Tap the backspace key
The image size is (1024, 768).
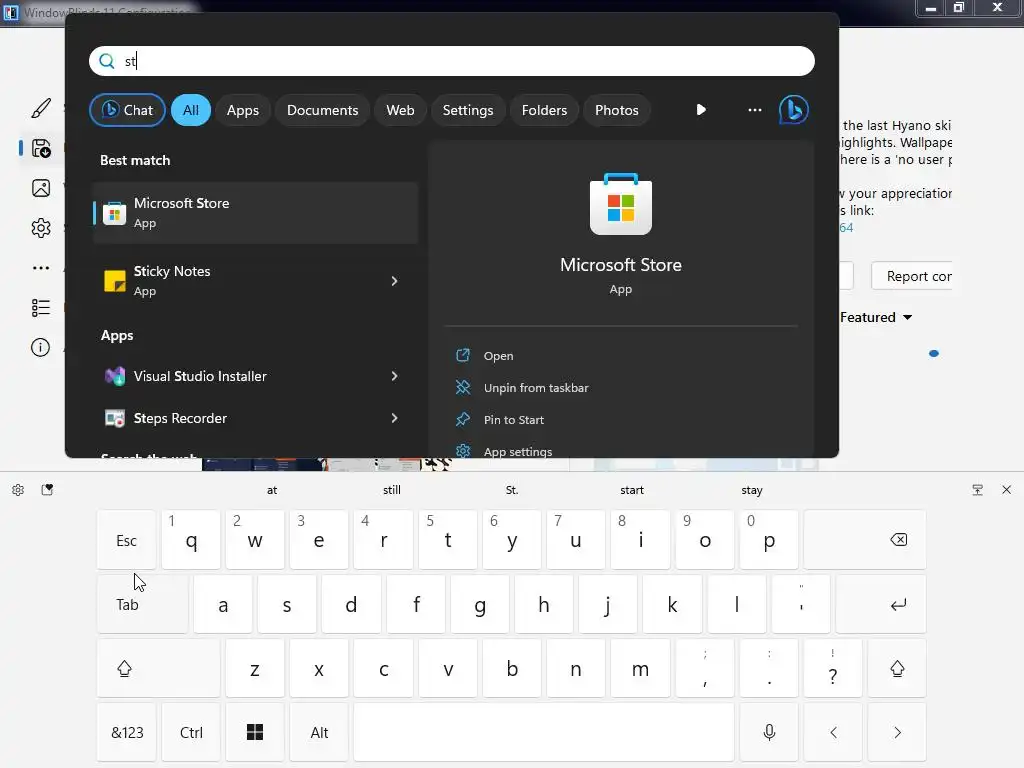point(865,539)
